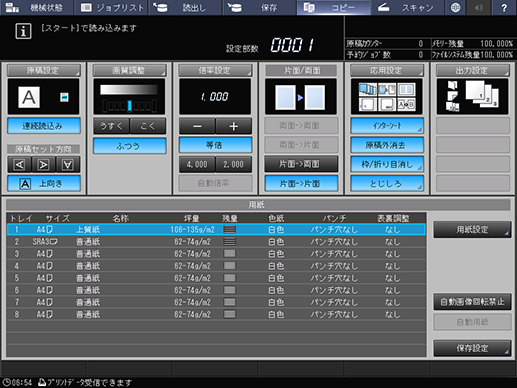The image size is (517, 388).
Task: Switch to the ジョブリスト tab
Action: pos(111,7)
